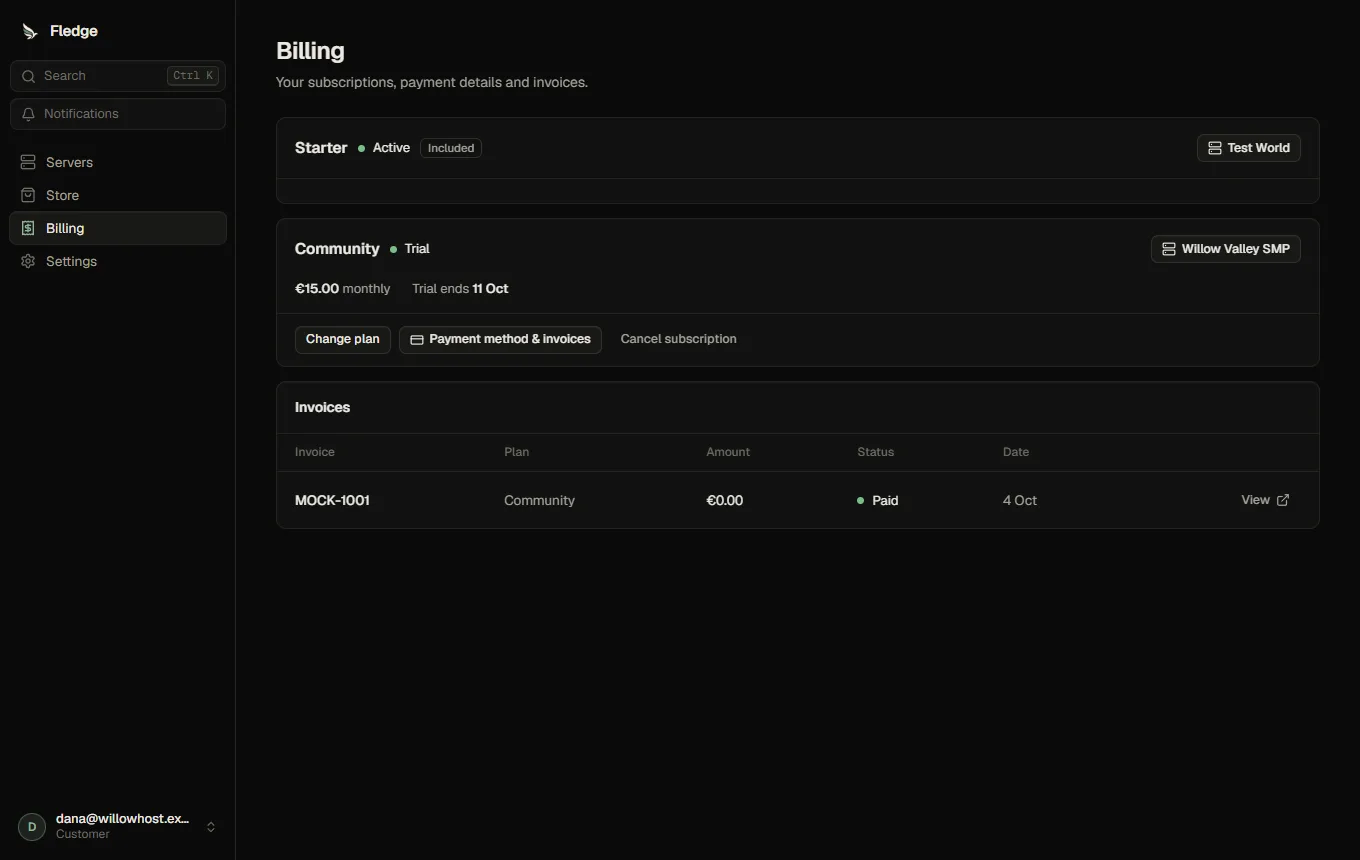
Task: Click the credit card icon in Payment method button
Action: click(417, 340)
